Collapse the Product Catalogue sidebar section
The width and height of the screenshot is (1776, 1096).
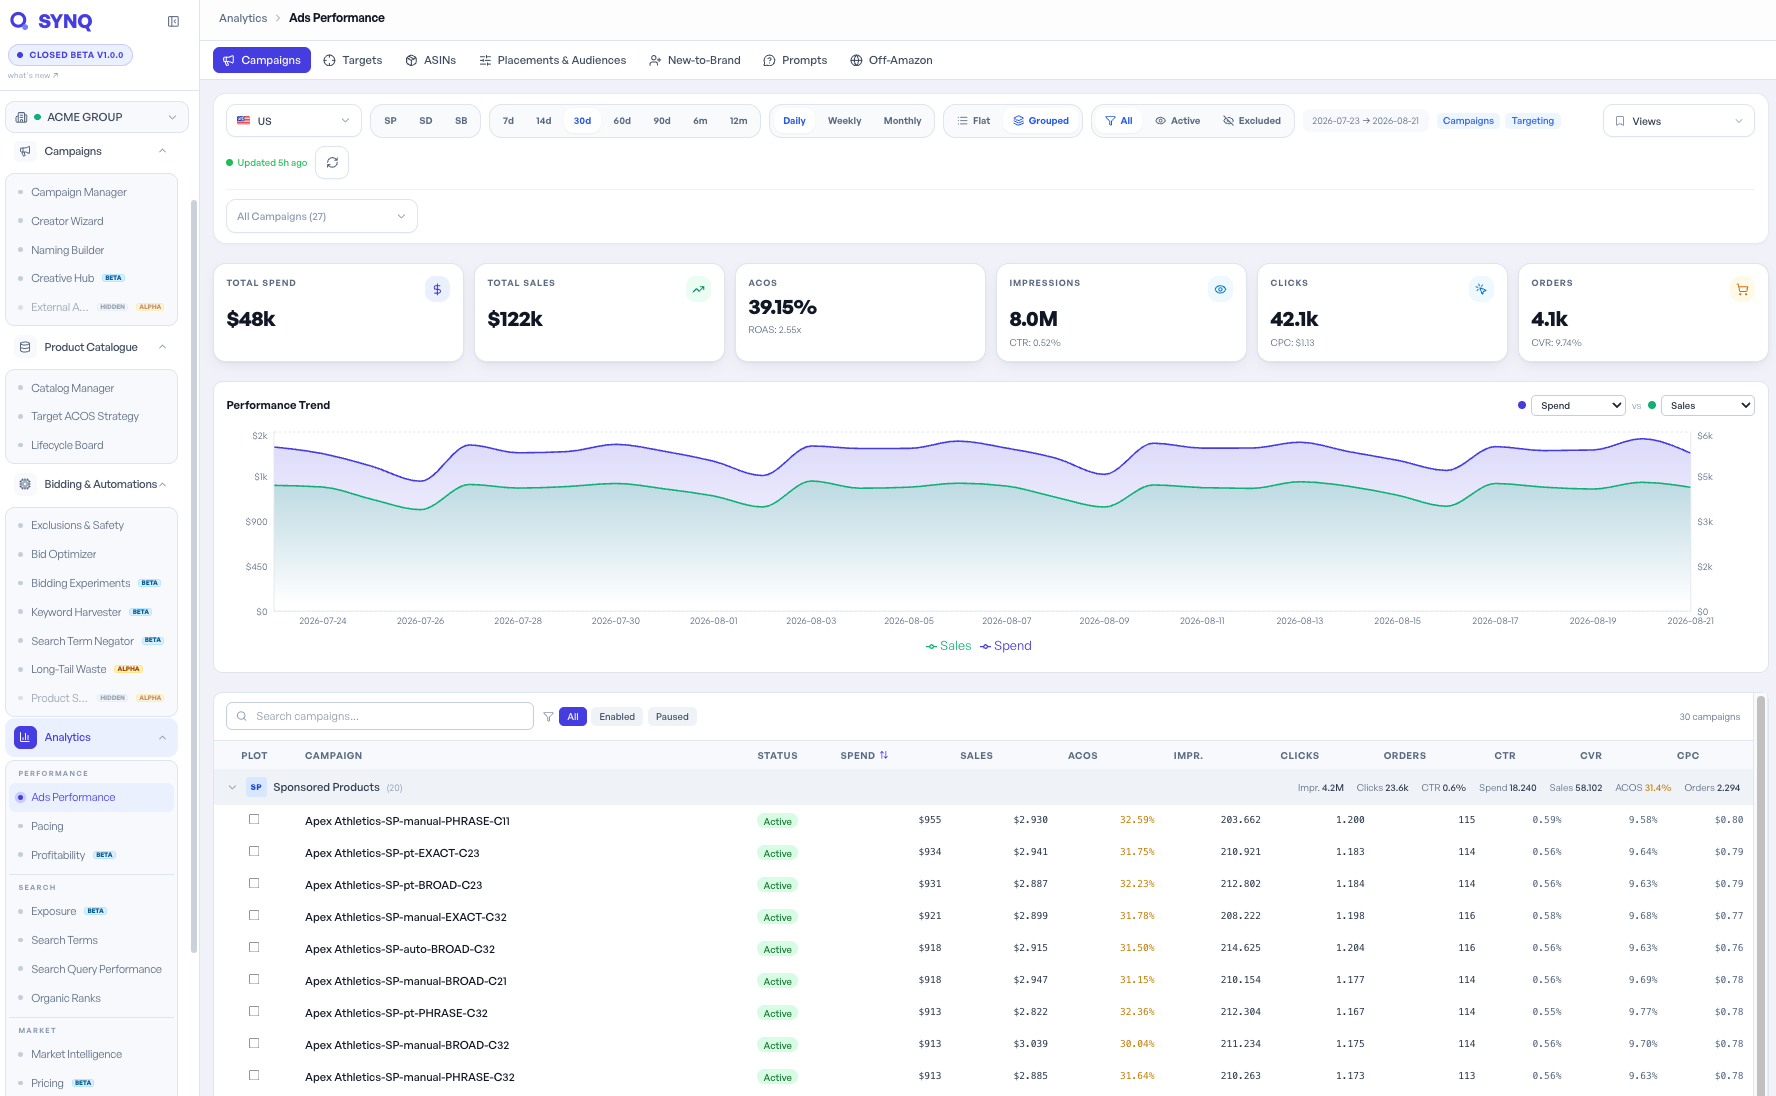point(162,347)
